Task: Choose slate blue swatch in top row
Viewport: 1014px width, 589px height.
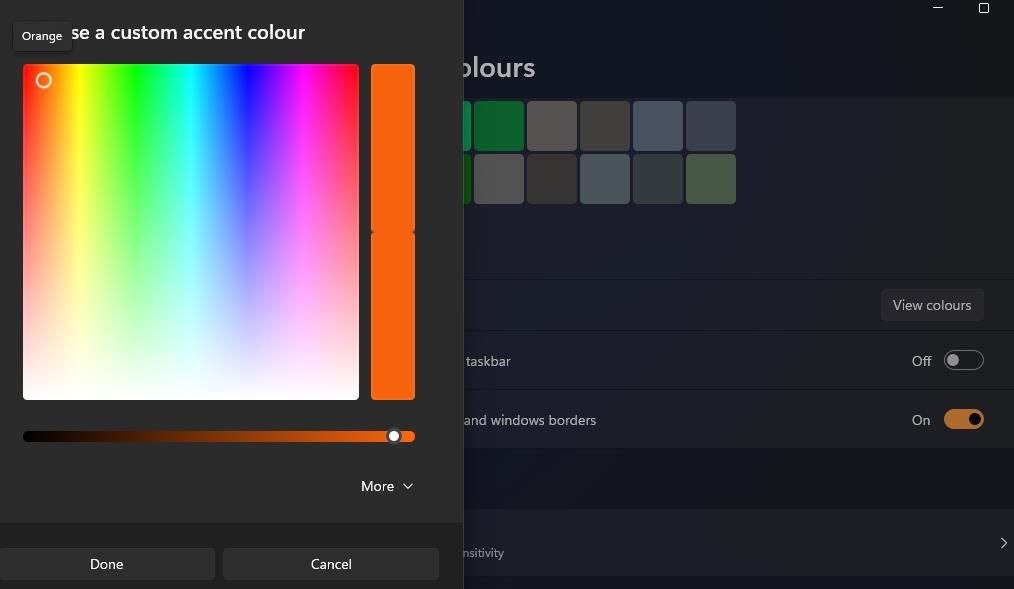Action: pyautogui.click(x=658, y=125)
